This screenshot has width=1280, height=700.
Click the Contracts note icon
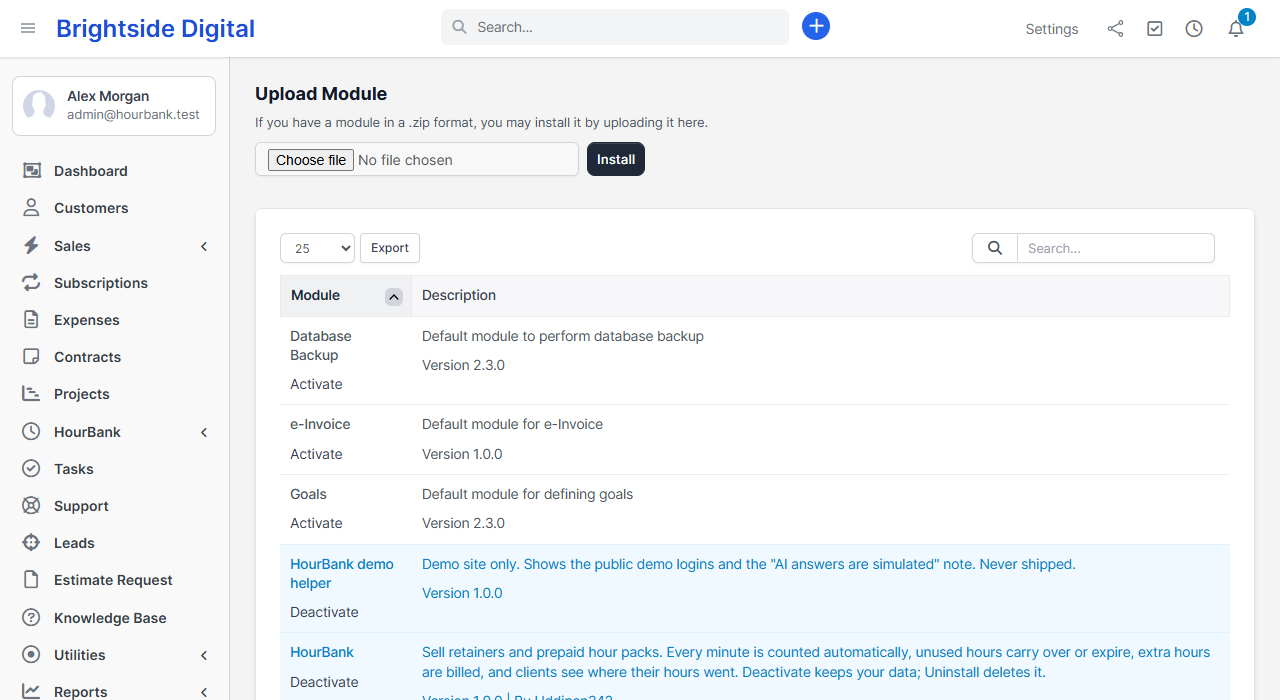coord(32,357)
